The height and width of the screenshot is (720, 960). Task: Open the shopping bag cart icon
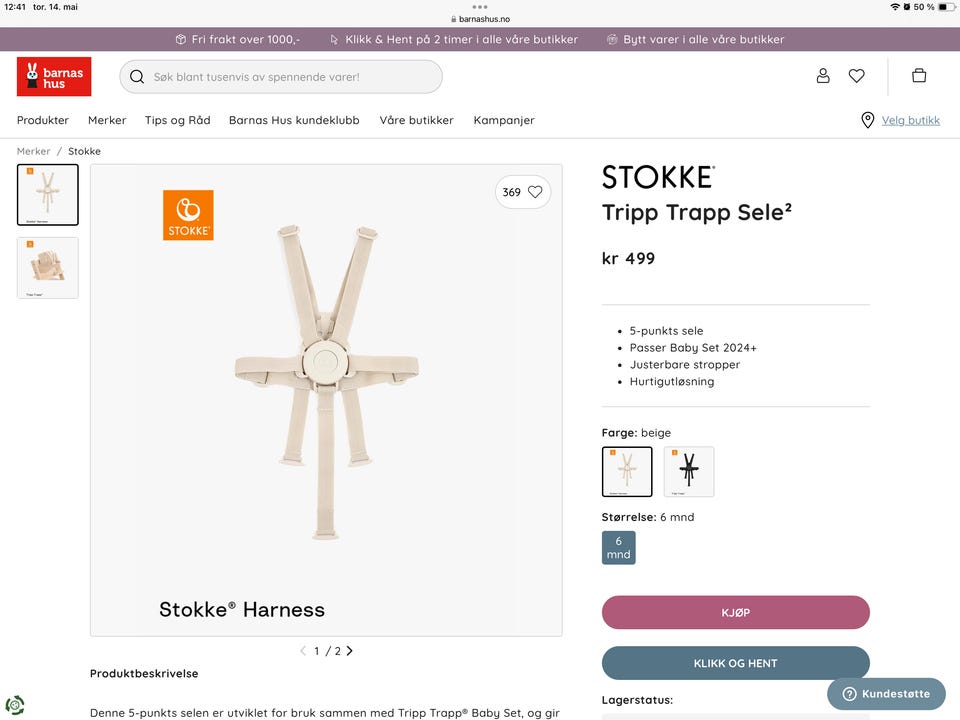click(x=918, y=76)
